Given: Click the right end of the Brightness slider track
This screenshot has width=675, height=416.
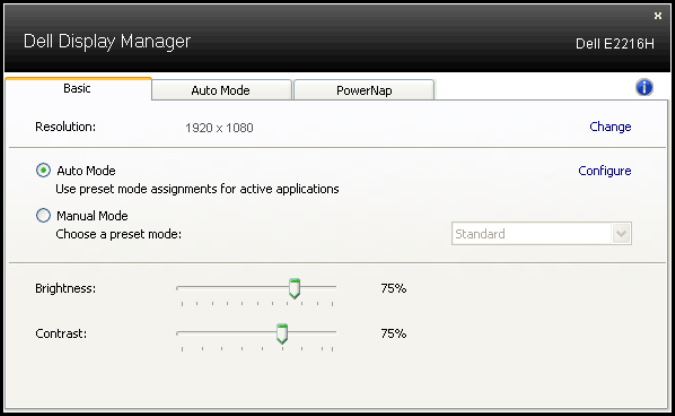Looking at the screenshot, I should tap(335, 287).
